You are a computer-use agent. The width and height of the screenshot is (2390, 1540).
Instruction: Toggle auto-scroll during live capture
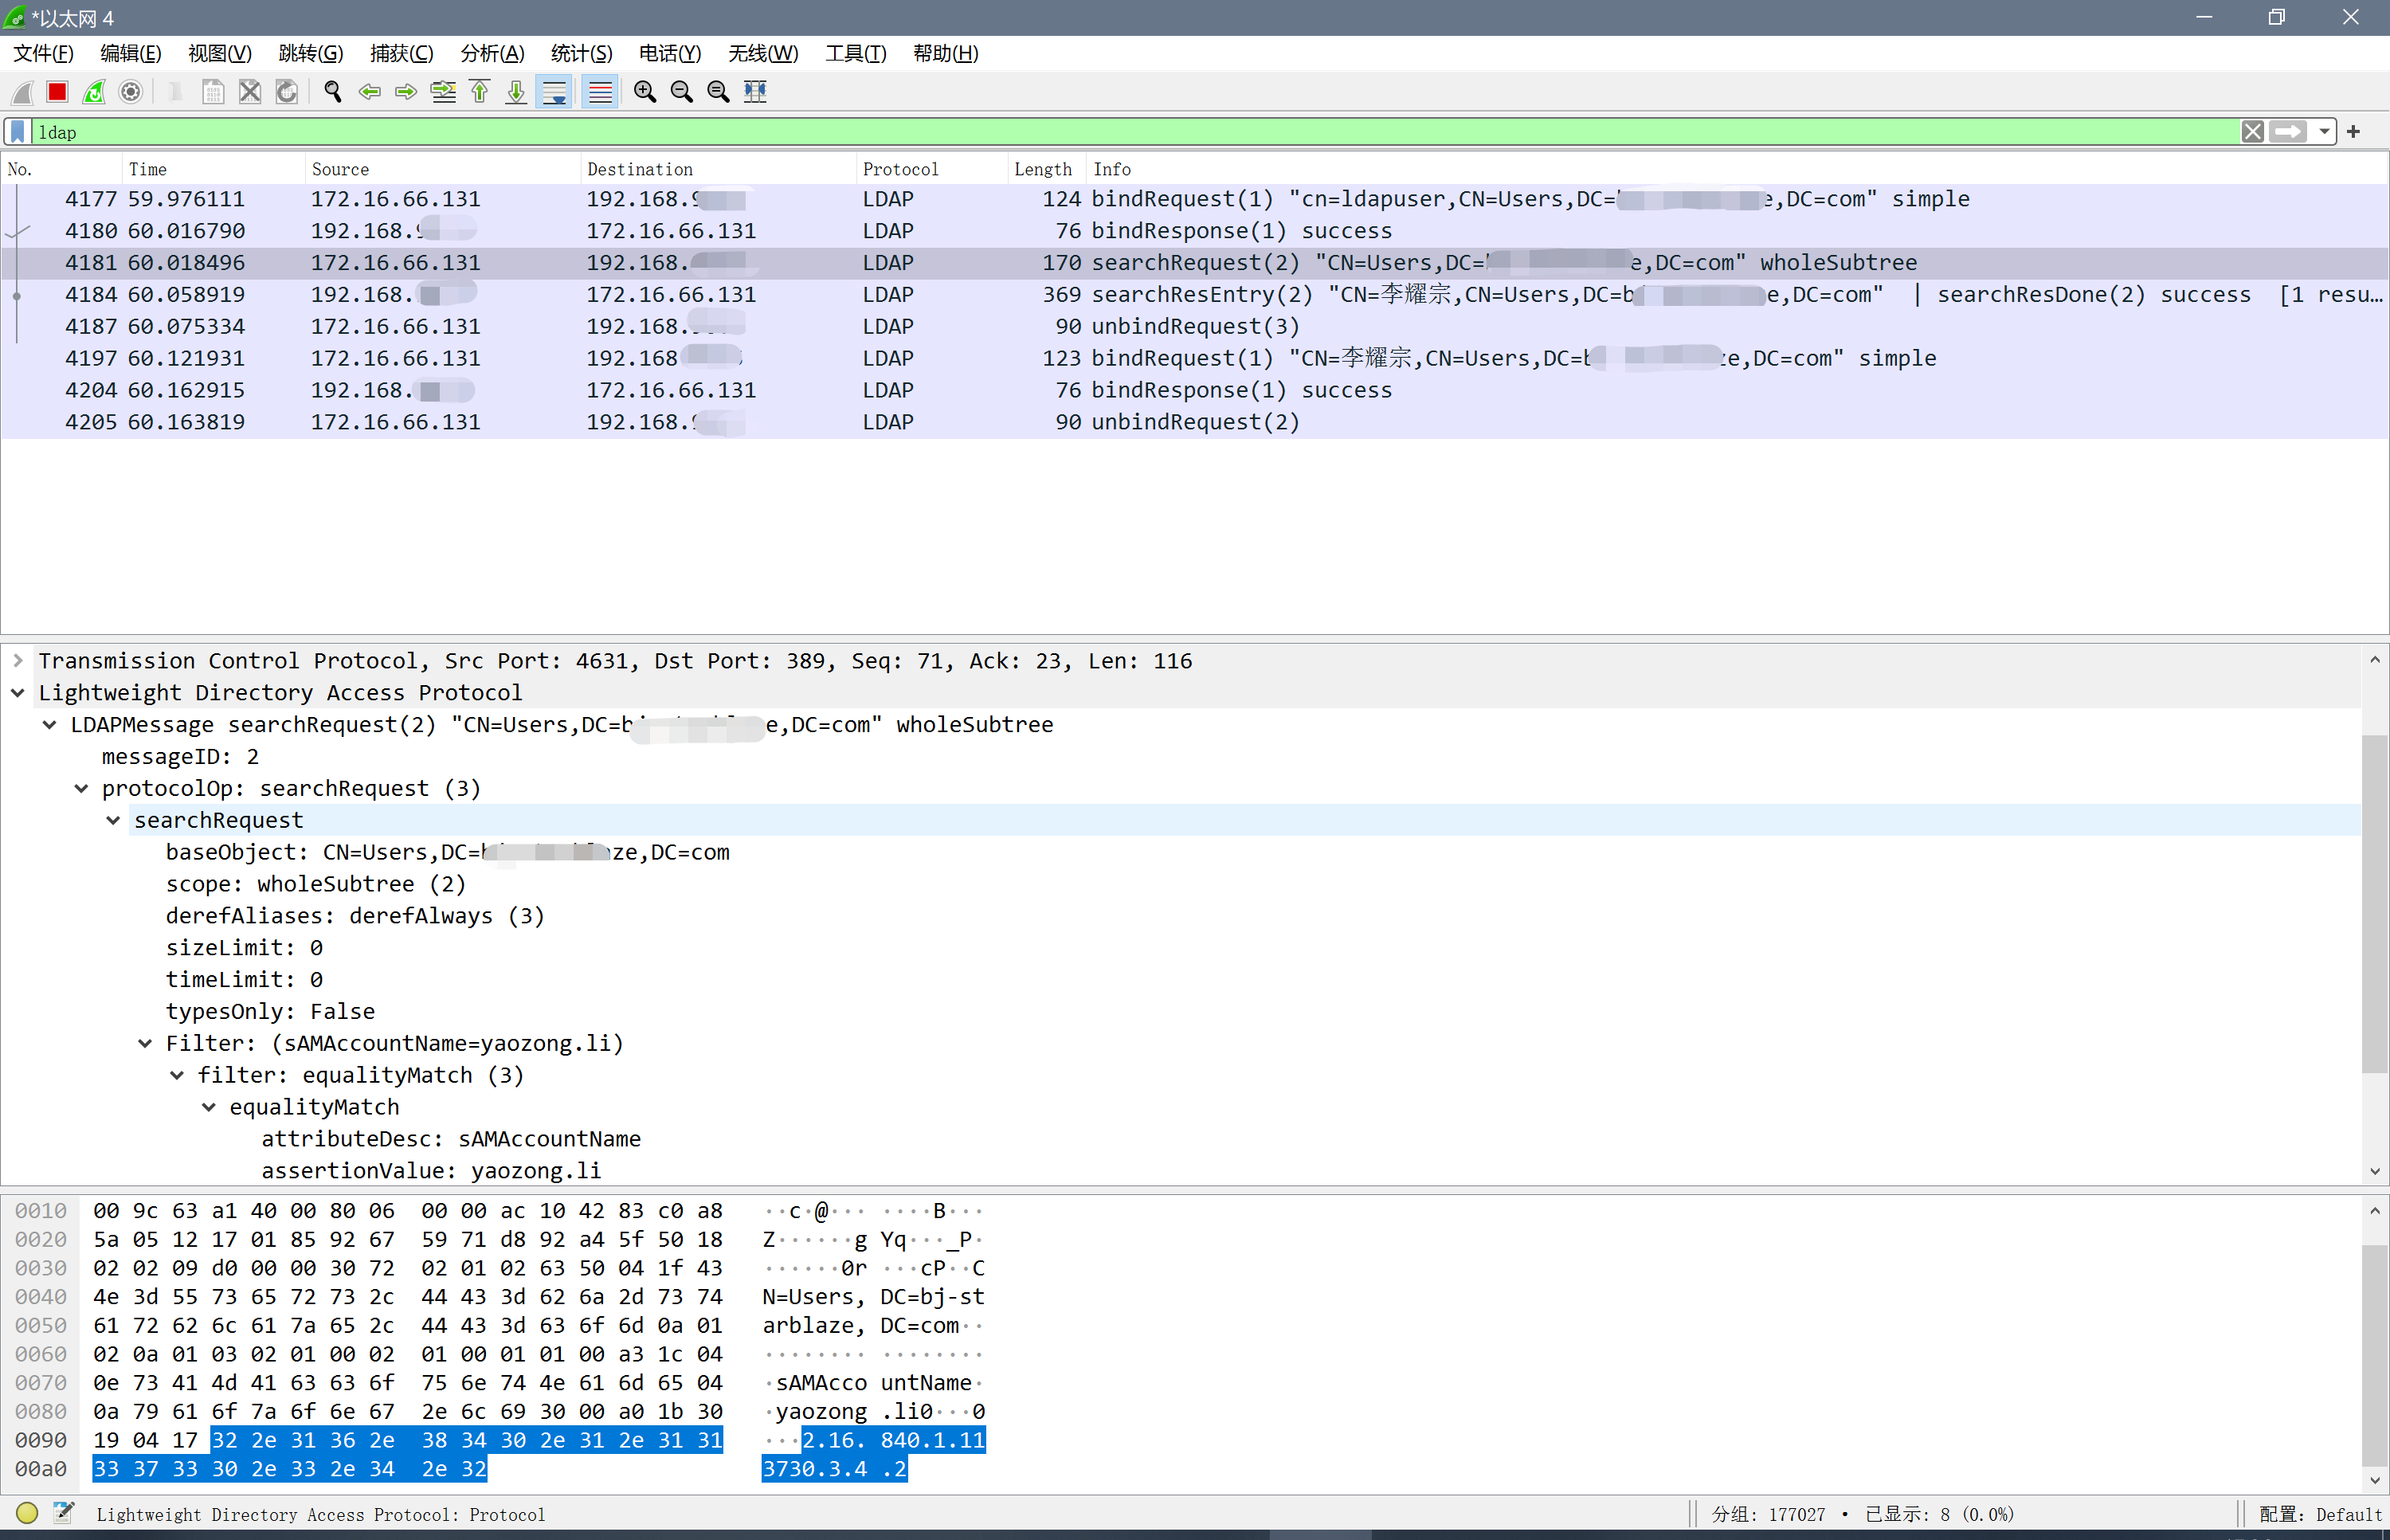(554, 92)
